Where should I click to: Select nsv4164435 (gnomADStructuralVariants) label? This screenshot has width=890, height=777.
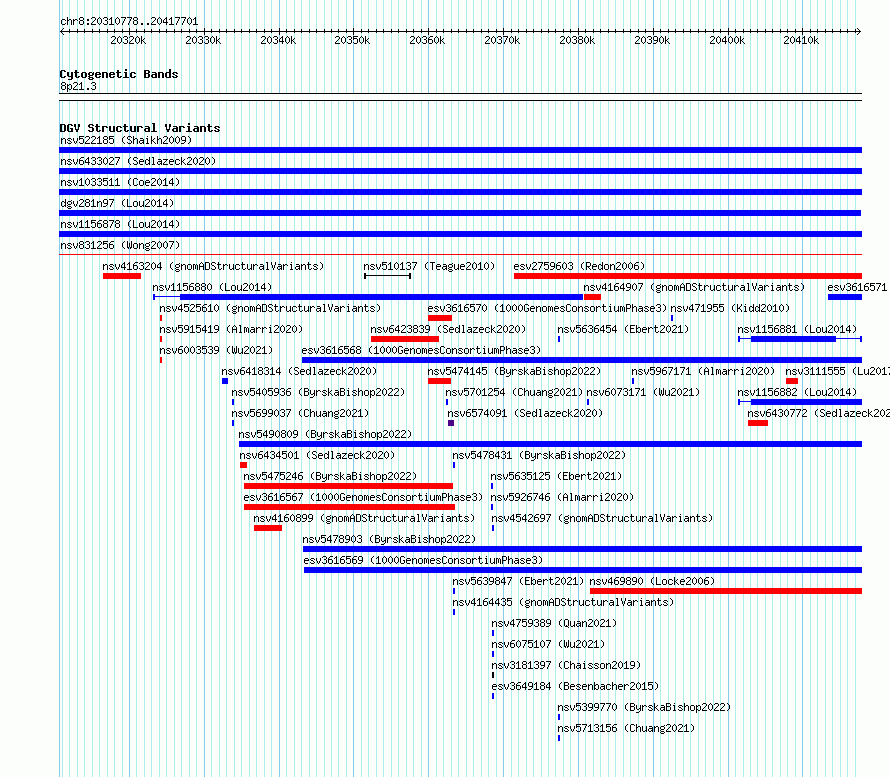point(563,602)
